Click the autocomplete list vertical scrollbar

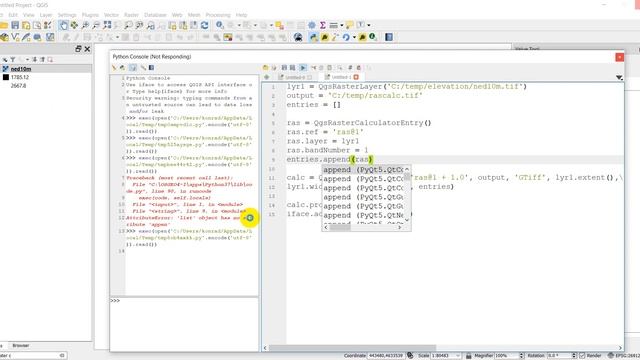tap(407, 194)
